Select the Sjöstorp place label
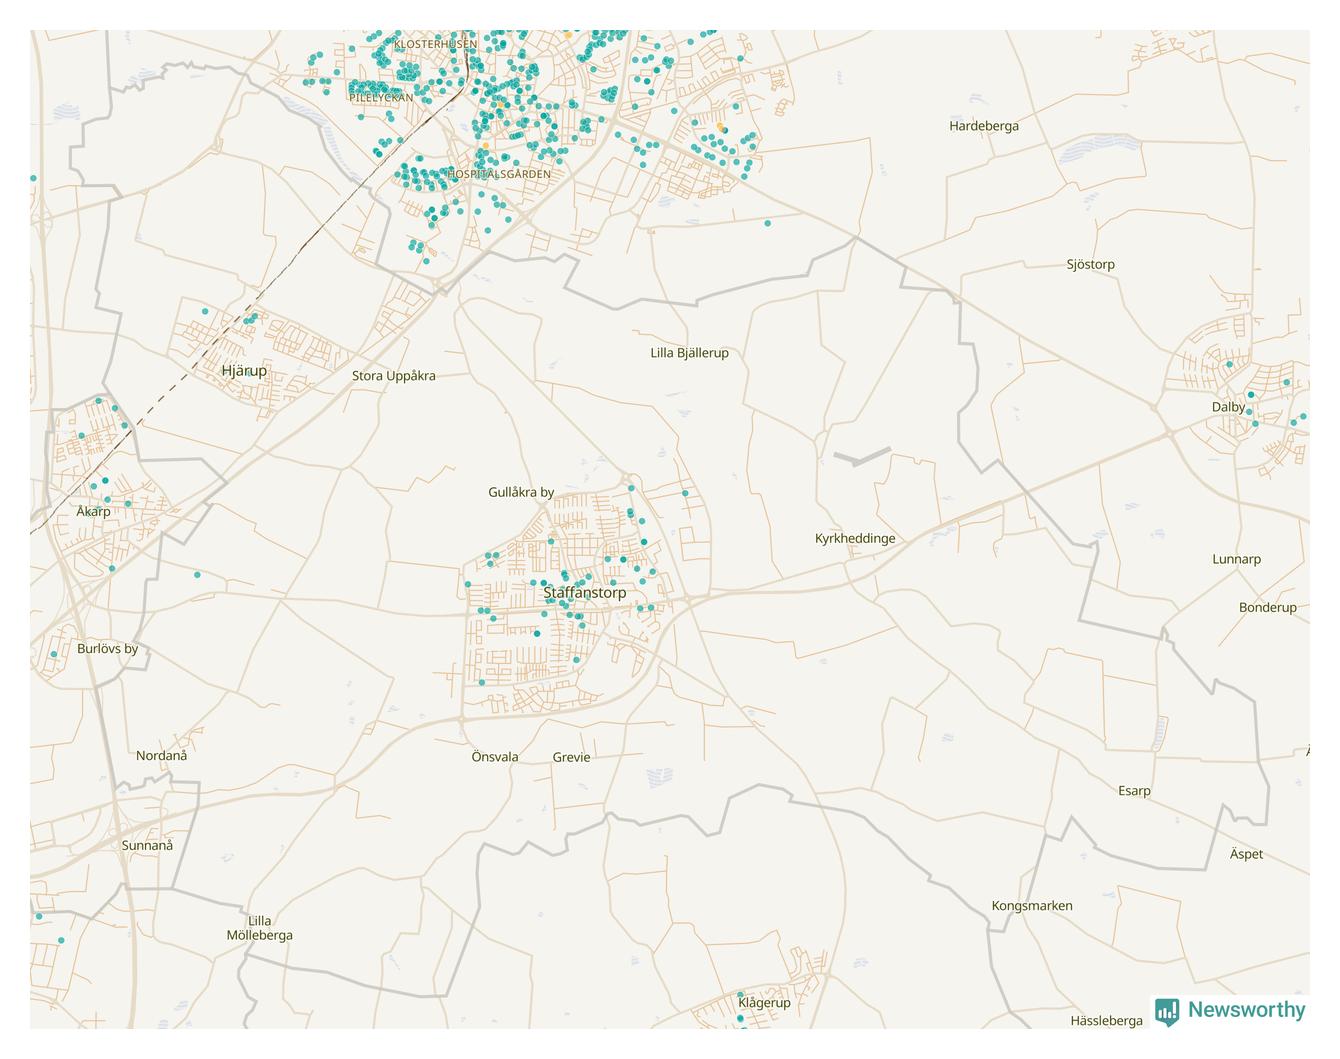This screenshot has width=1340, height=1059. [x=1090, y=265]
